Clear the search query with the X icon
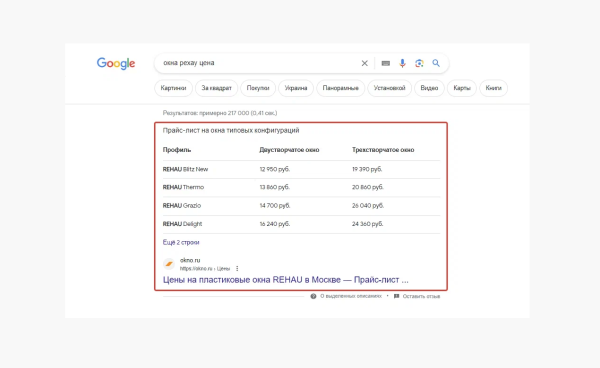This screenshot has height=368, width=600. pos(365,63)
